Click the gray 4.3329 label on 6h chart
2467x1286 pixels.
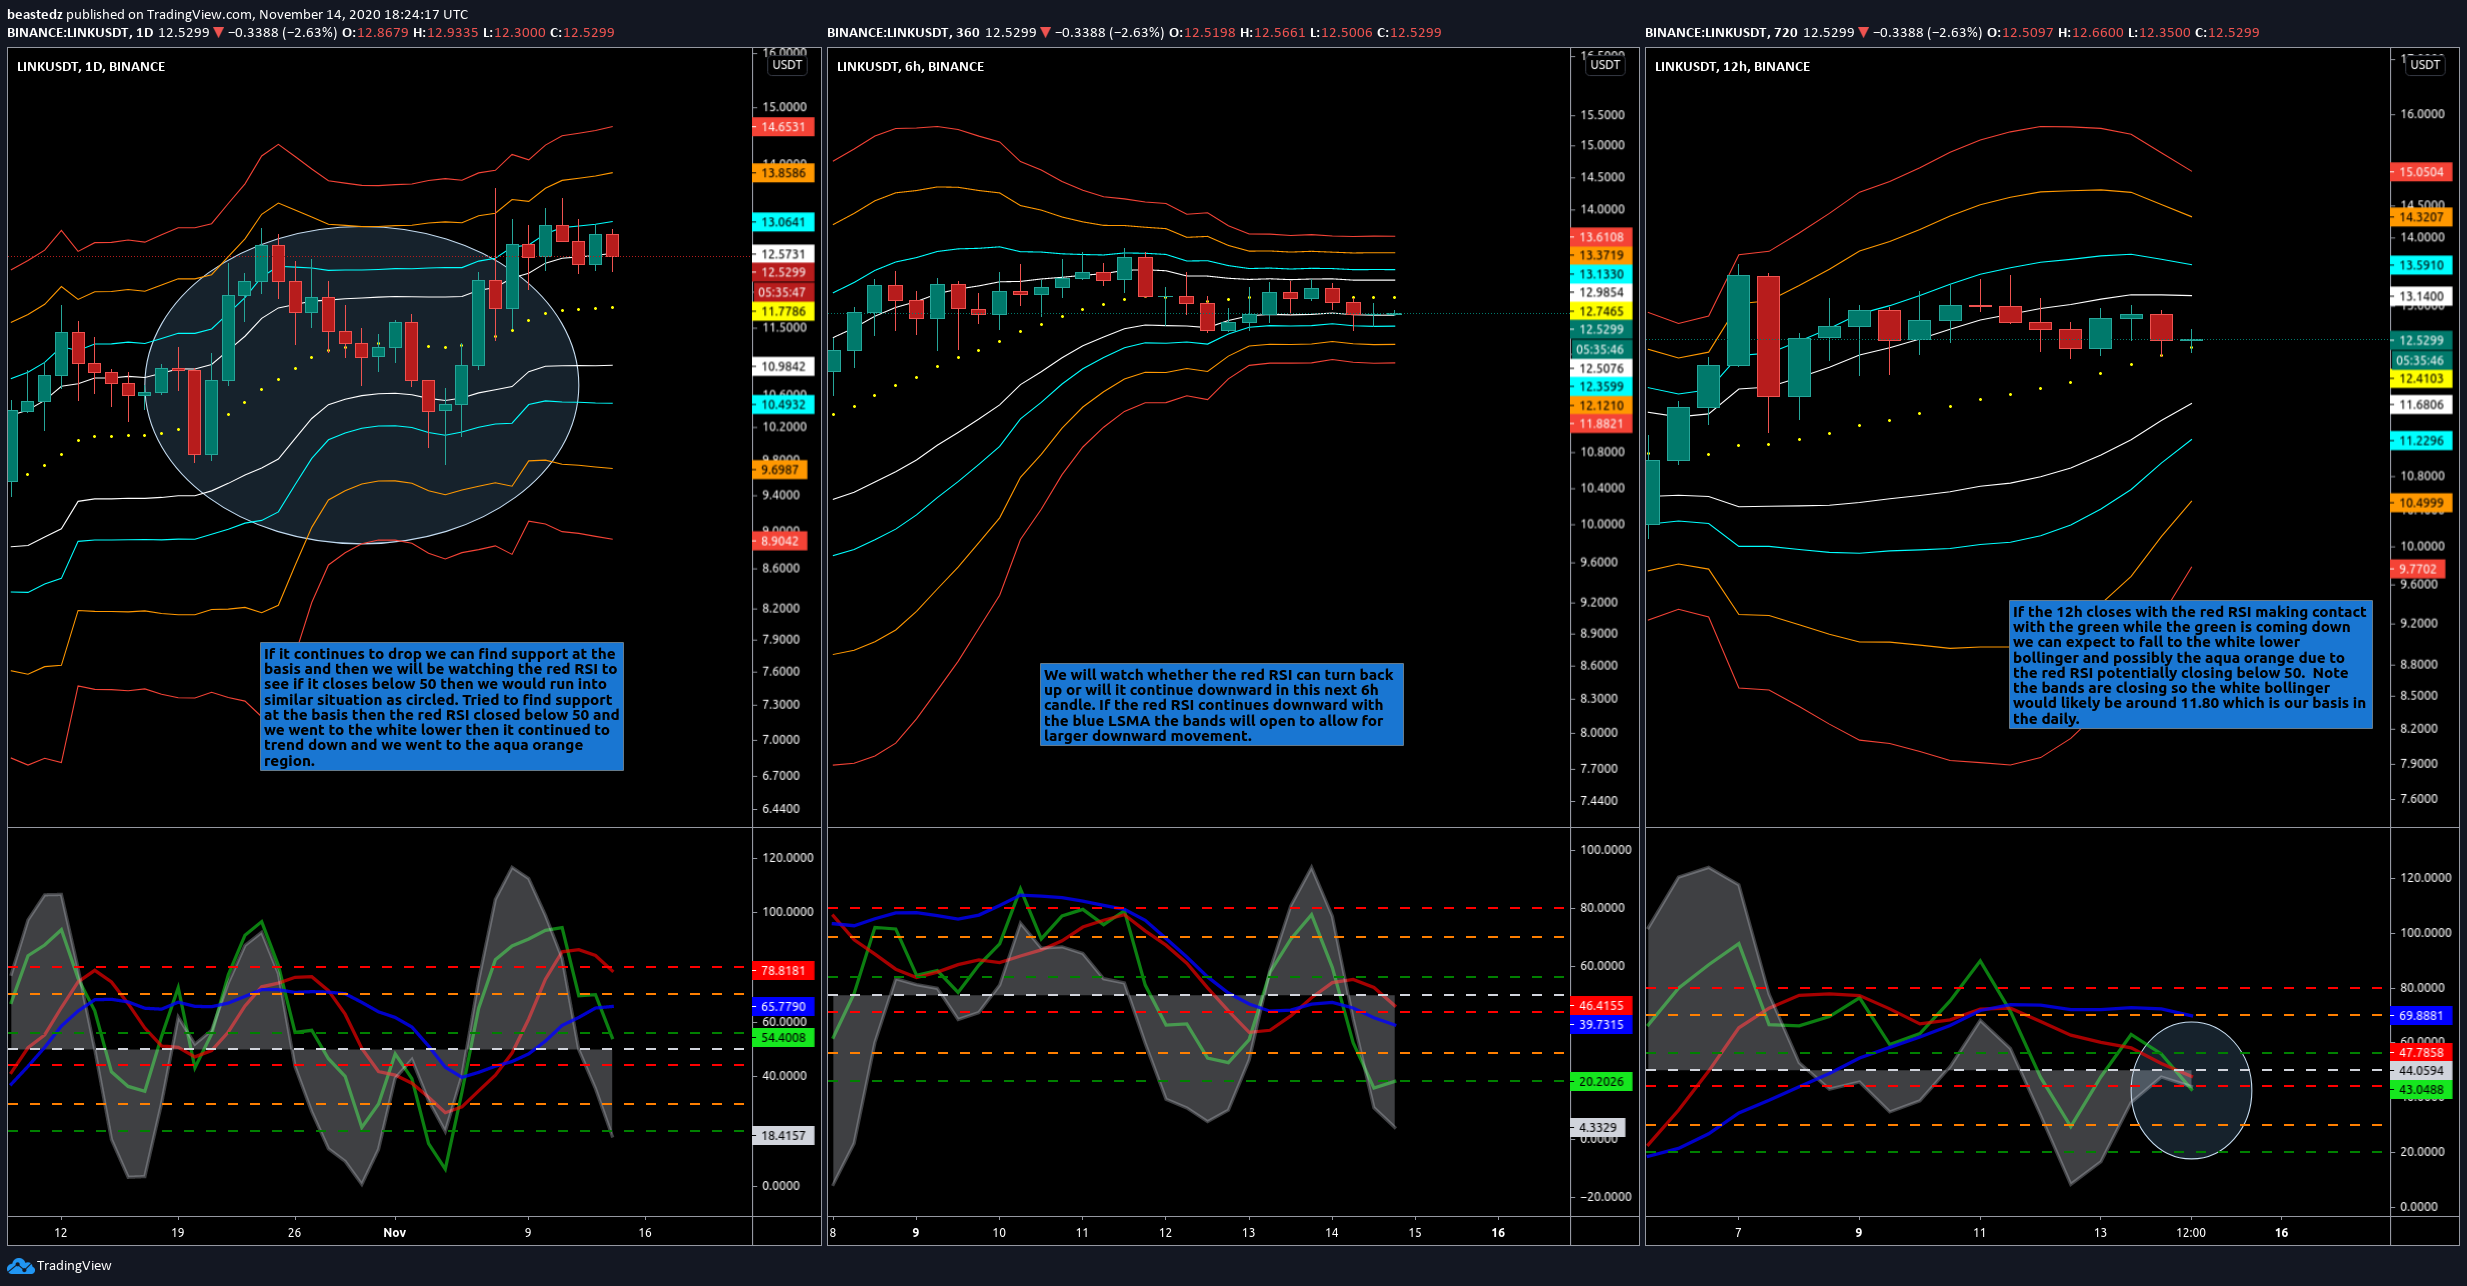[x=1598, y=1127]
